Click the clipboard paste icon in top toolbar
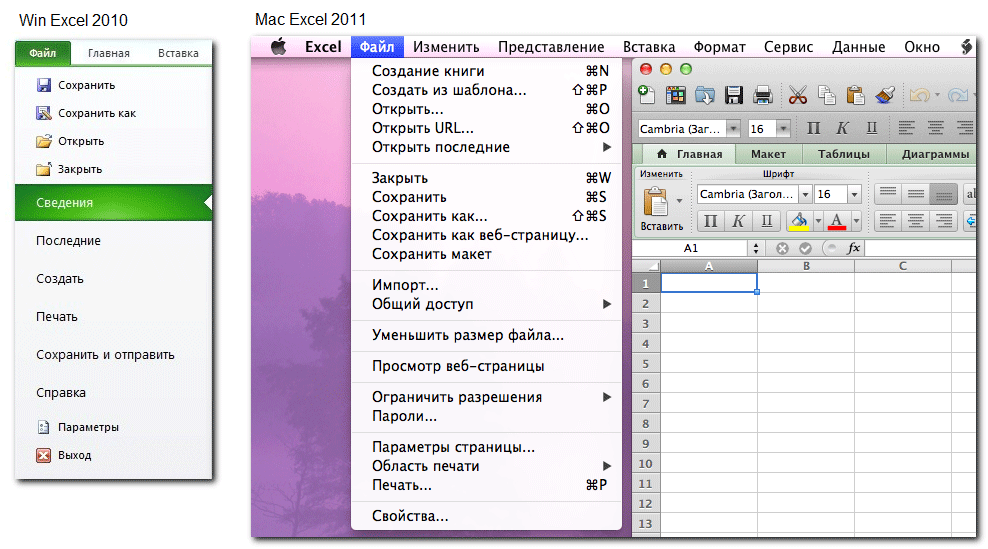The height and width of the screenshot is (549, 988). 855,95
